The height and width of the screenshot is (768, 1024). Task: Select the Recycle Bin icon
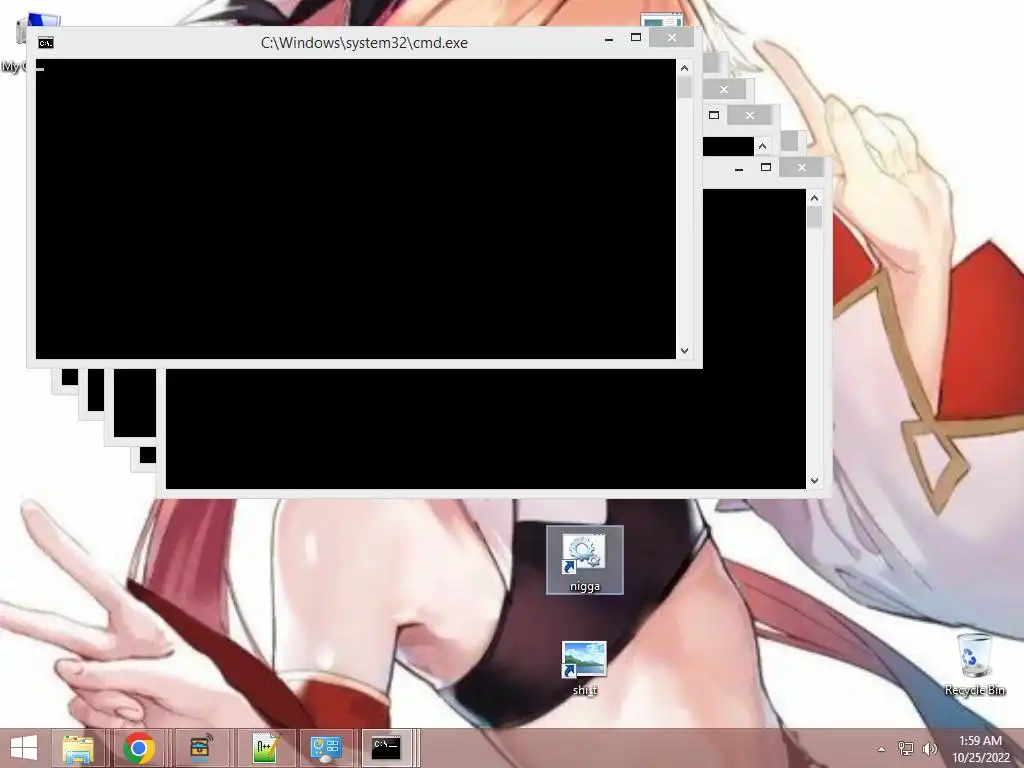click(x=975, y=664)
